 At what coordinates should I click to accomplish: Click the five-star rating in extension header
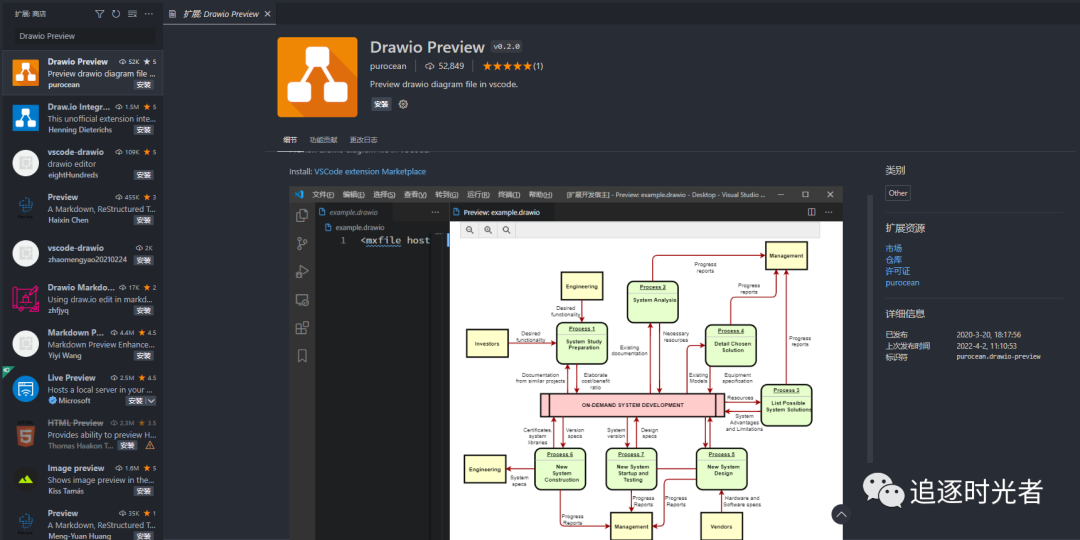click(507, 66)
